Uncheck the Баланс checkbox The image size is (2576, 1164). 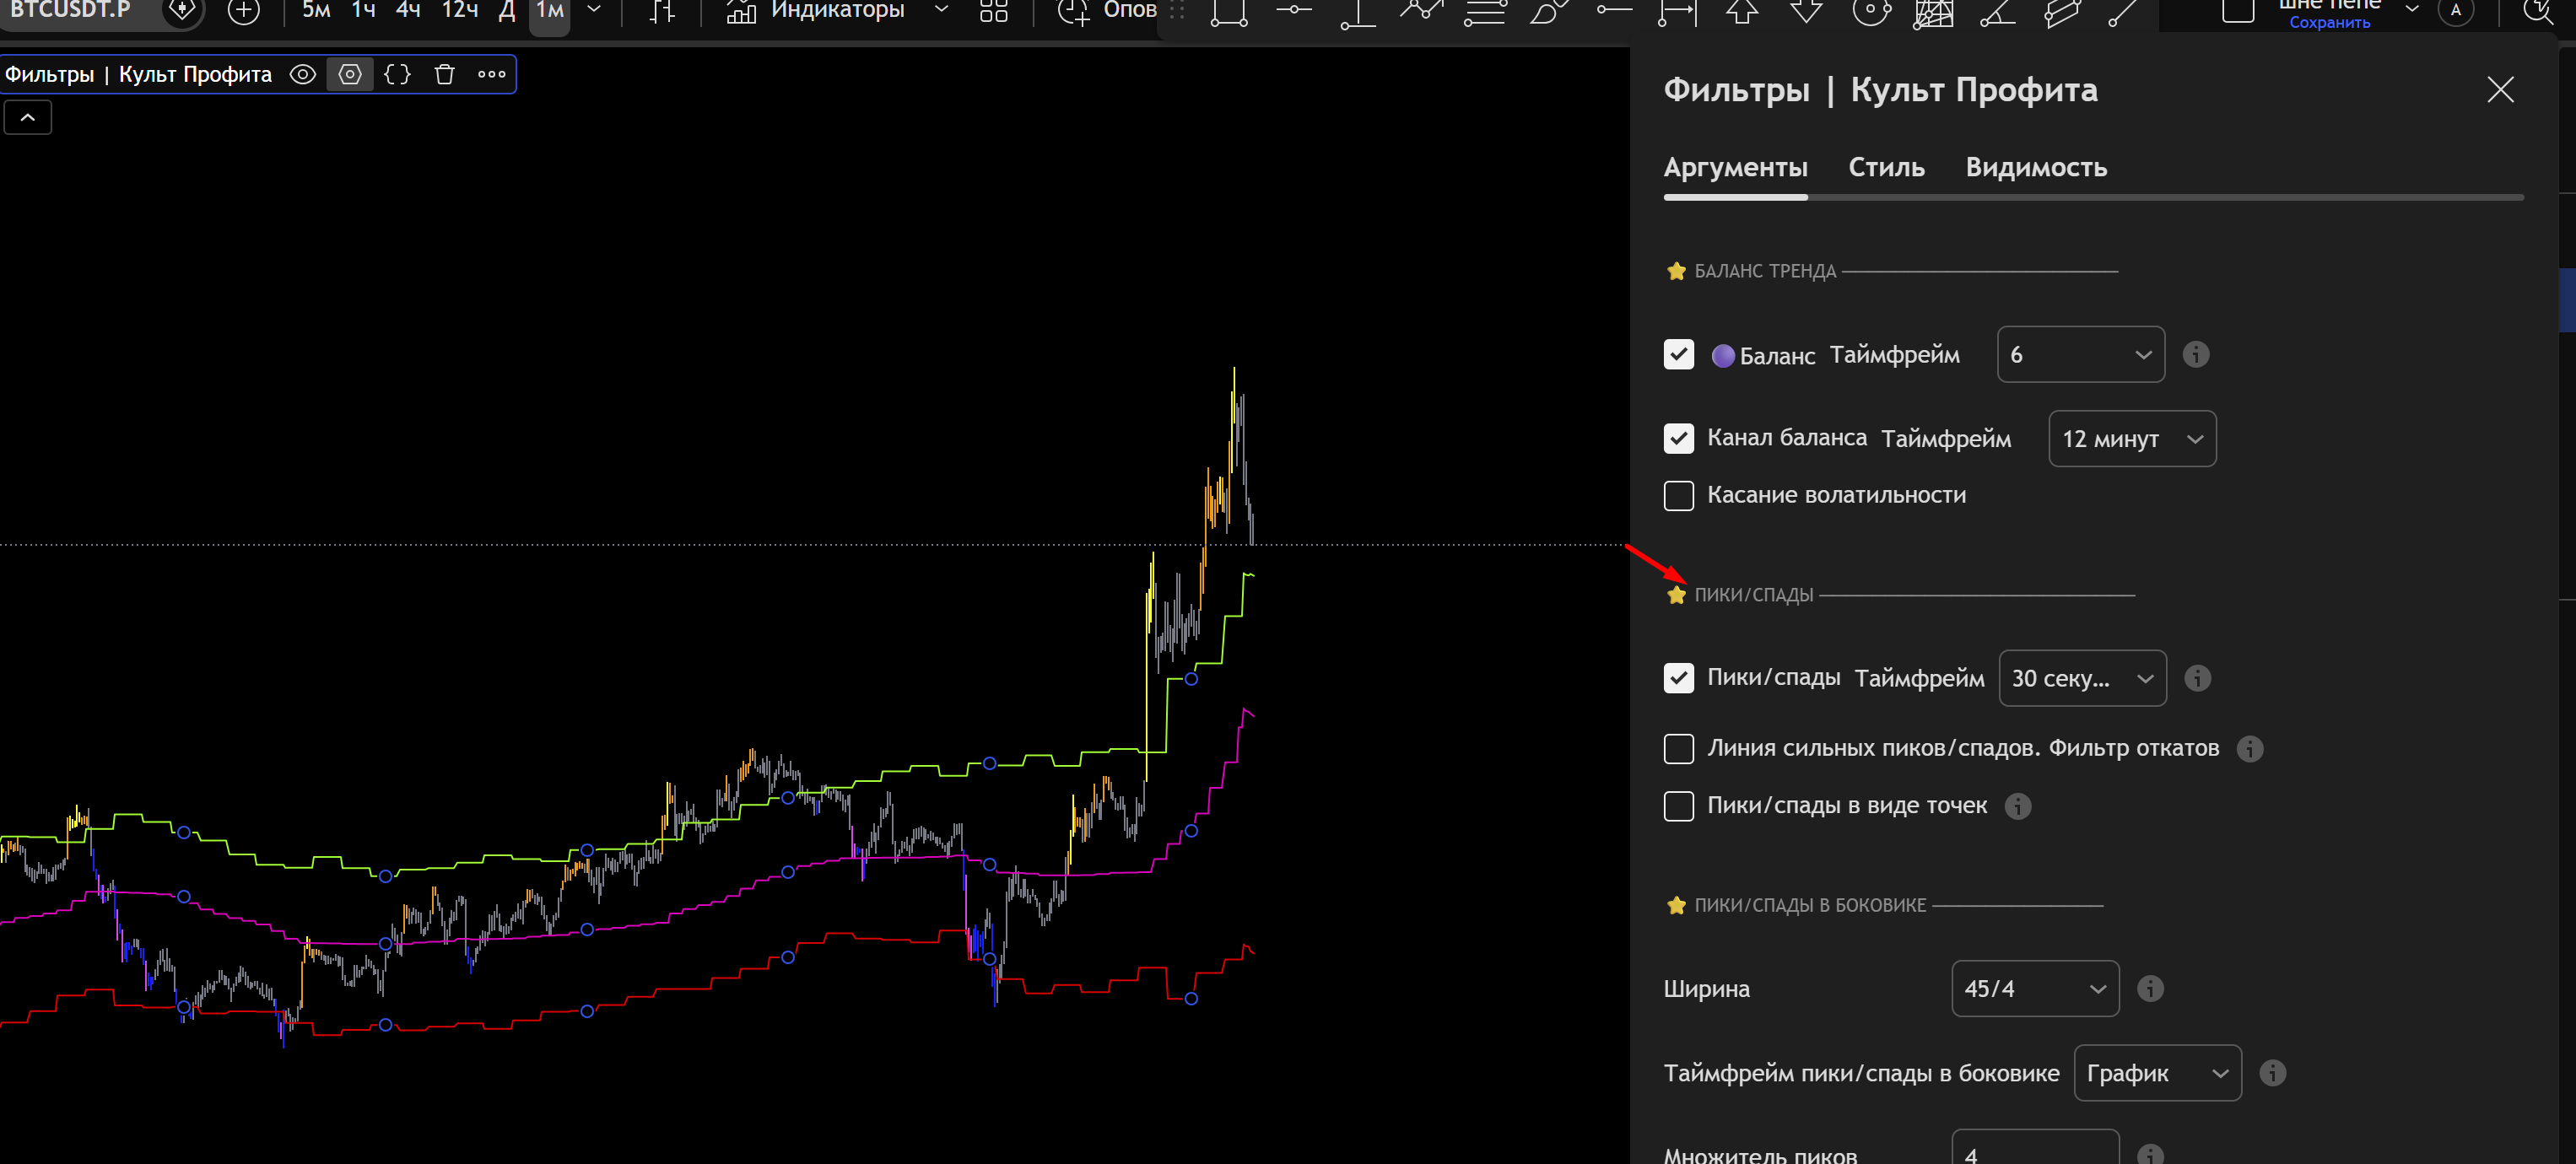click(1678, 354)
